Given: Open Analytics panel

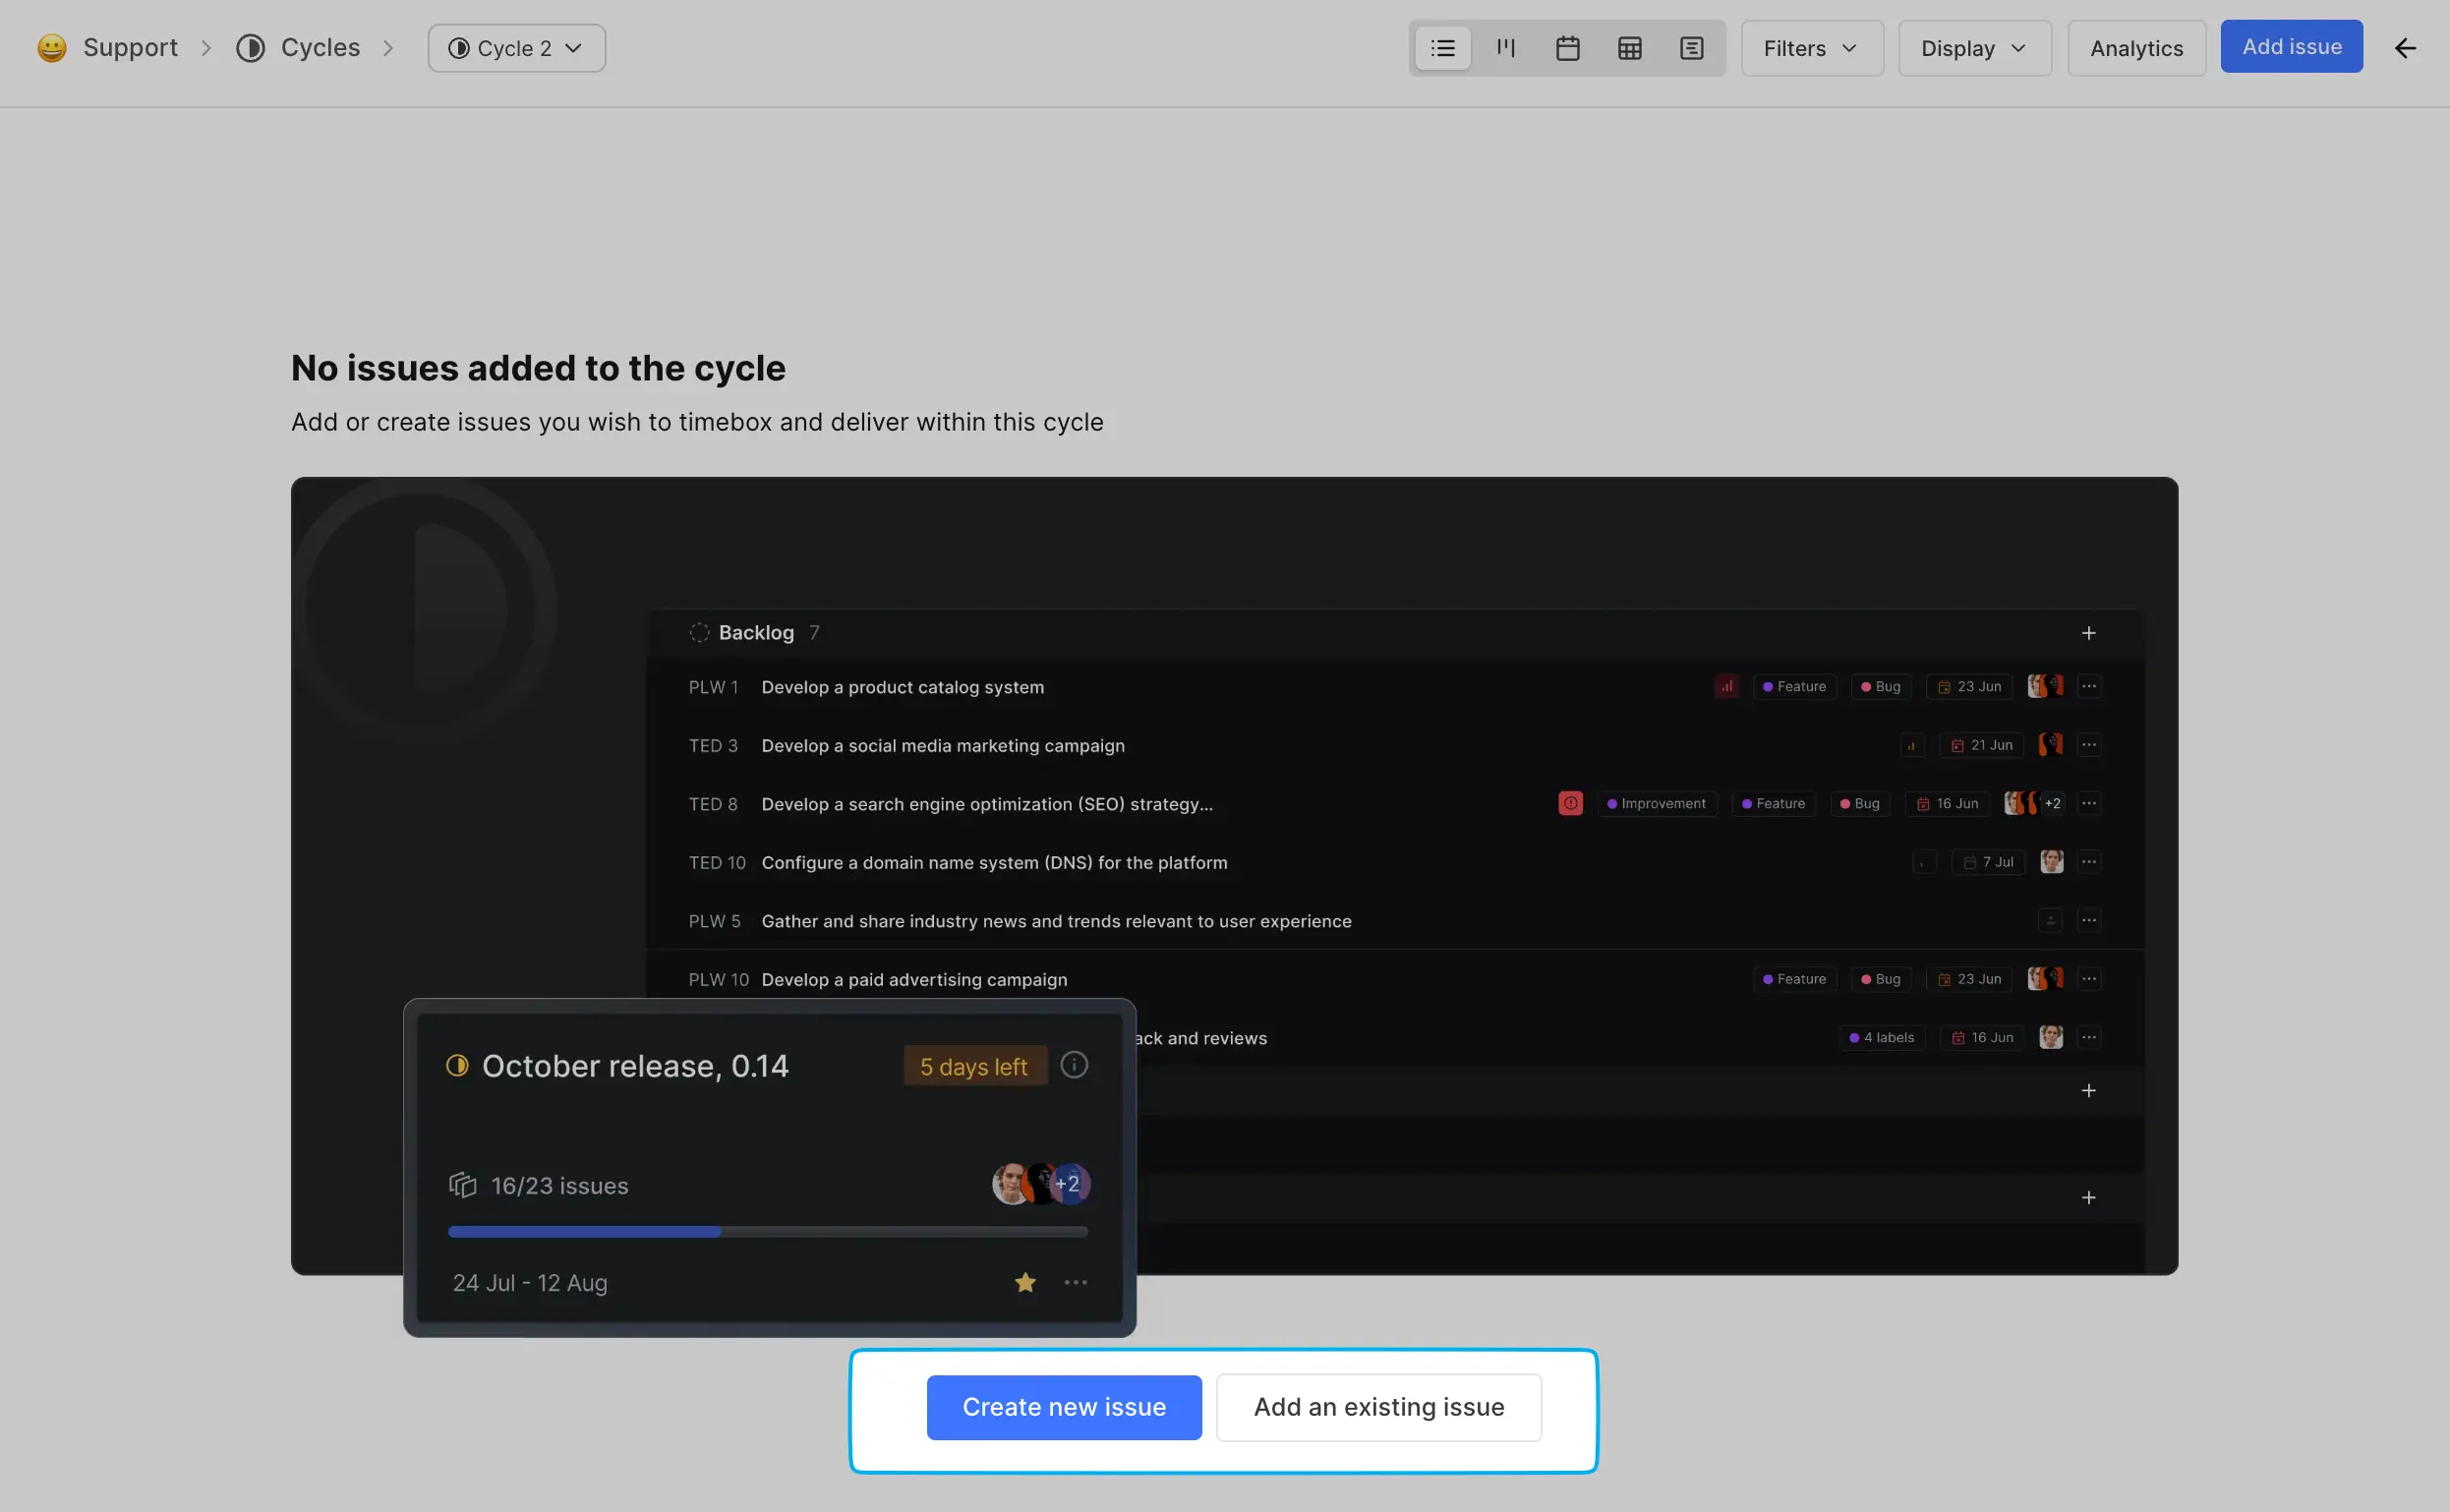Looking at the screenshot, I should [2136, 48].
